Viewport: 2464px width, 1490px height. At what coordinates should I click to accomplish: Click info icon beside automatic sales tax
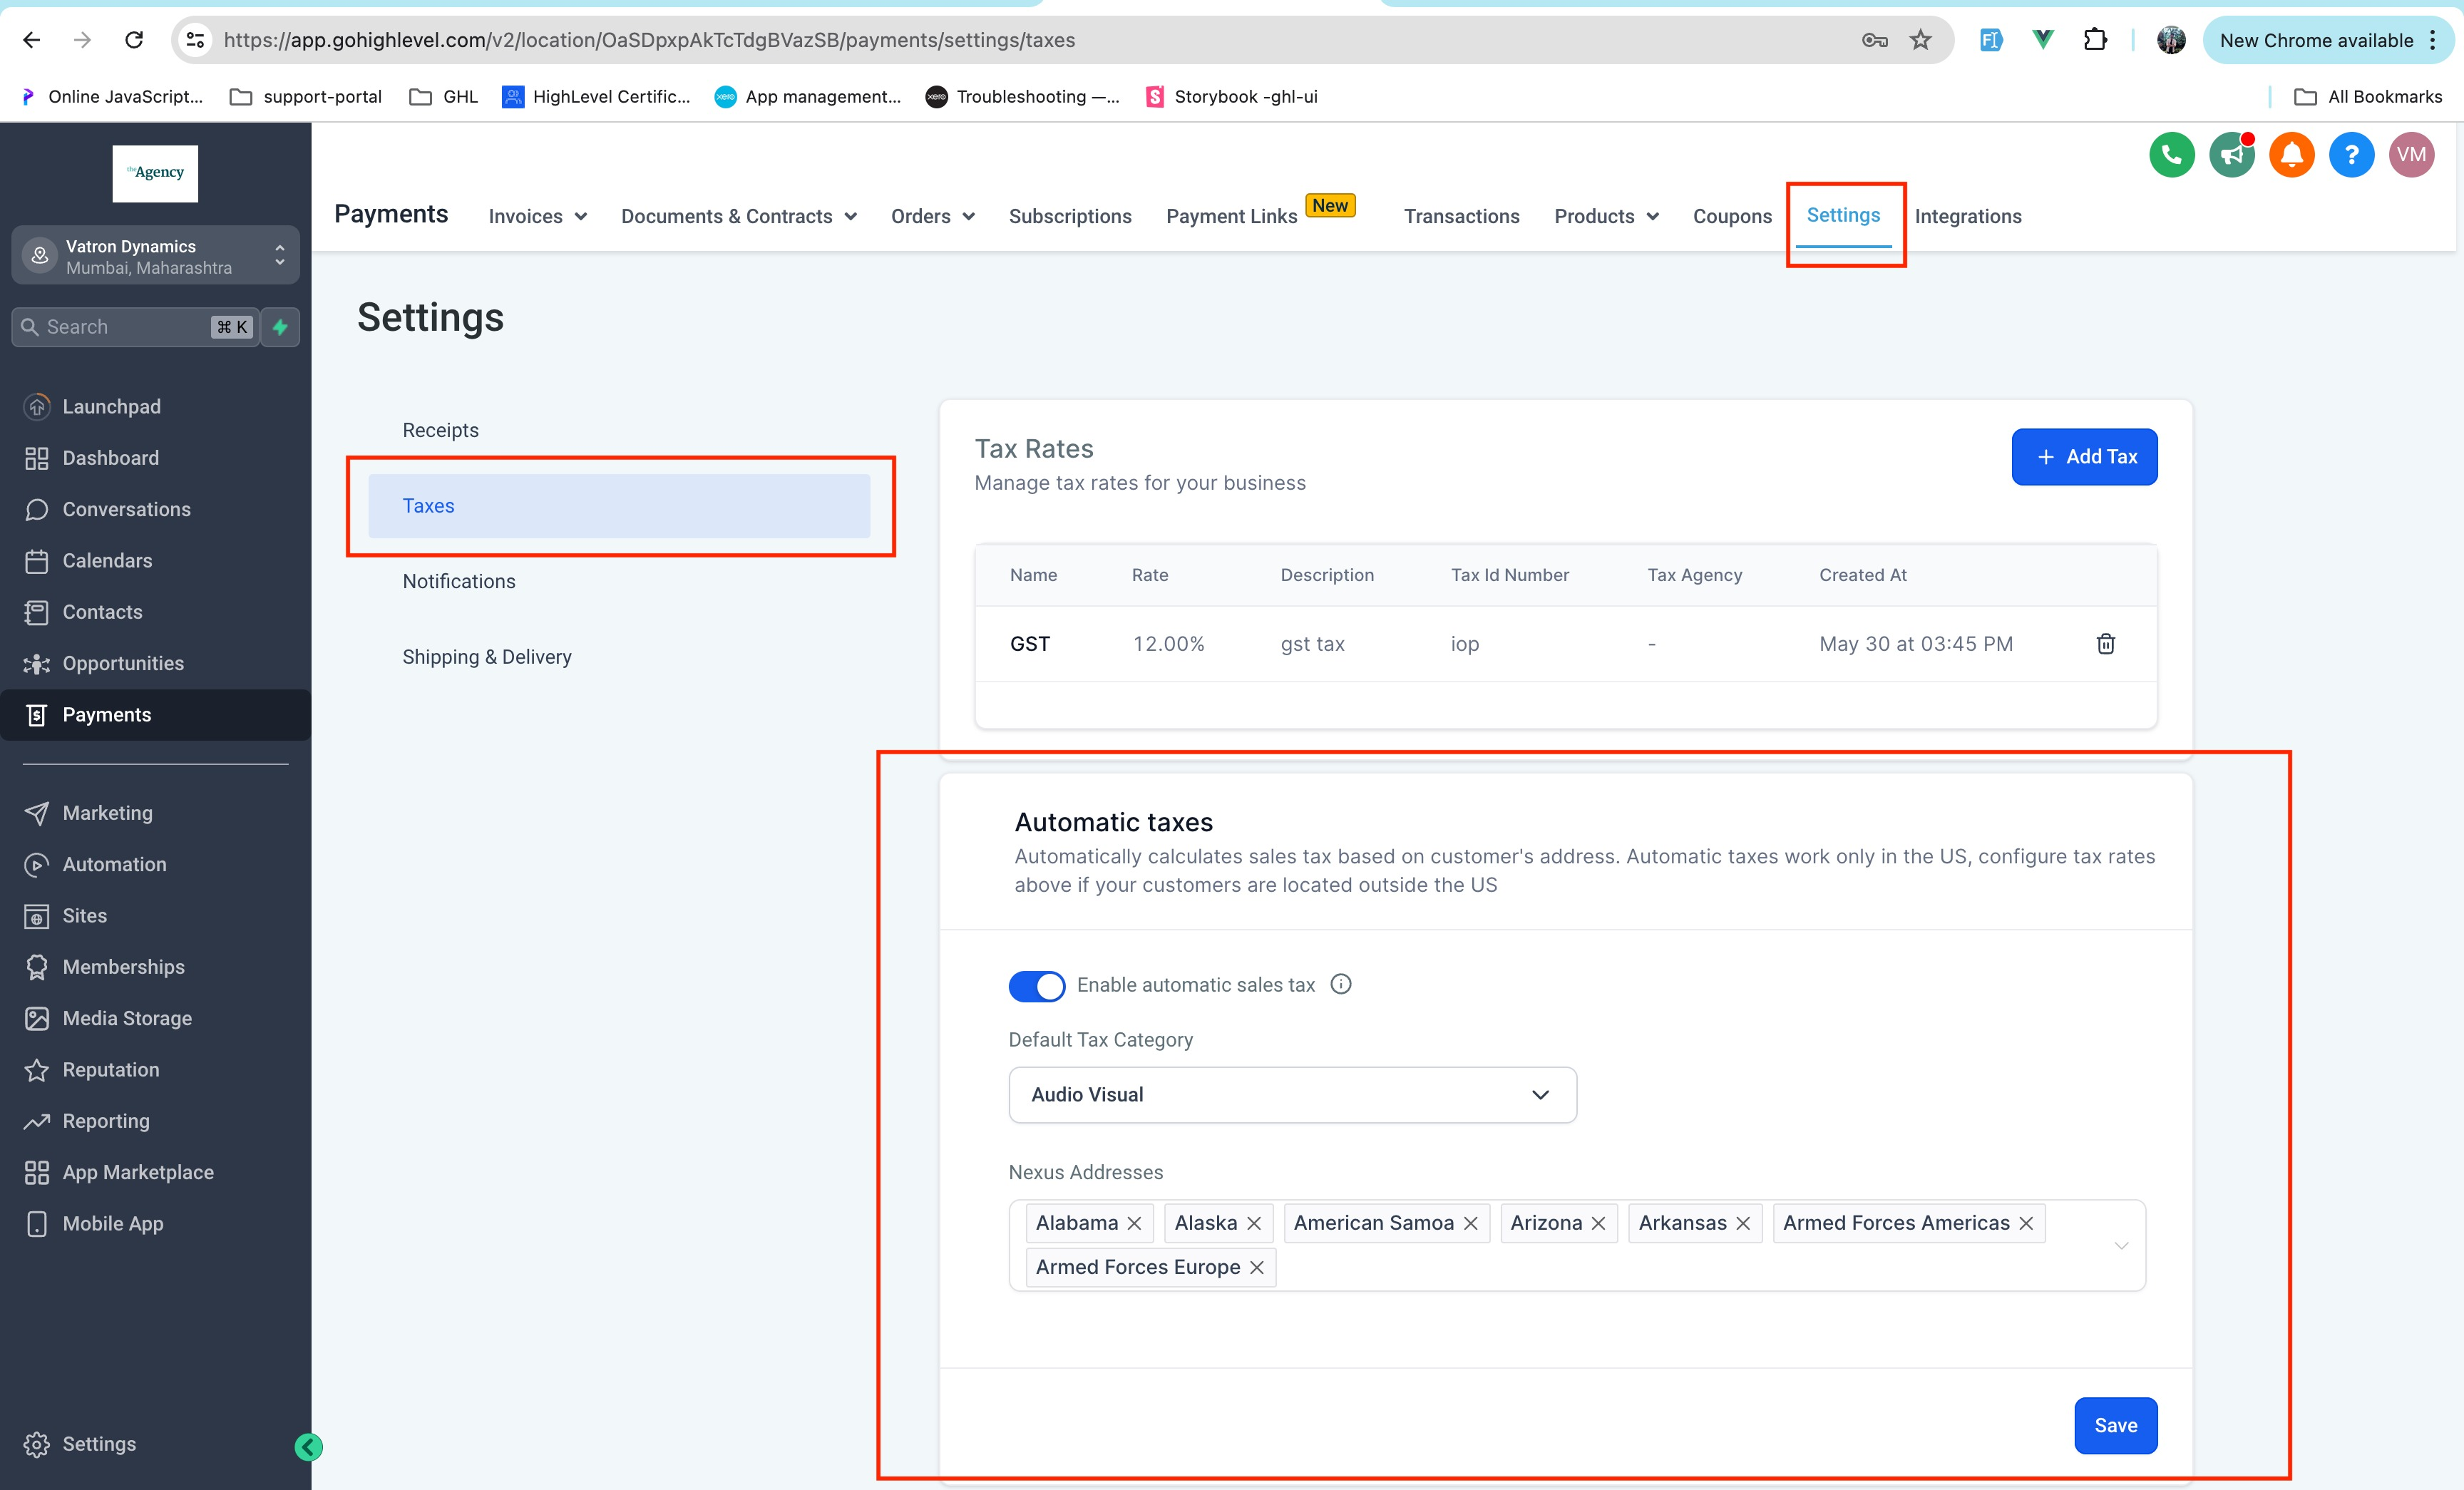(1341, 984)
